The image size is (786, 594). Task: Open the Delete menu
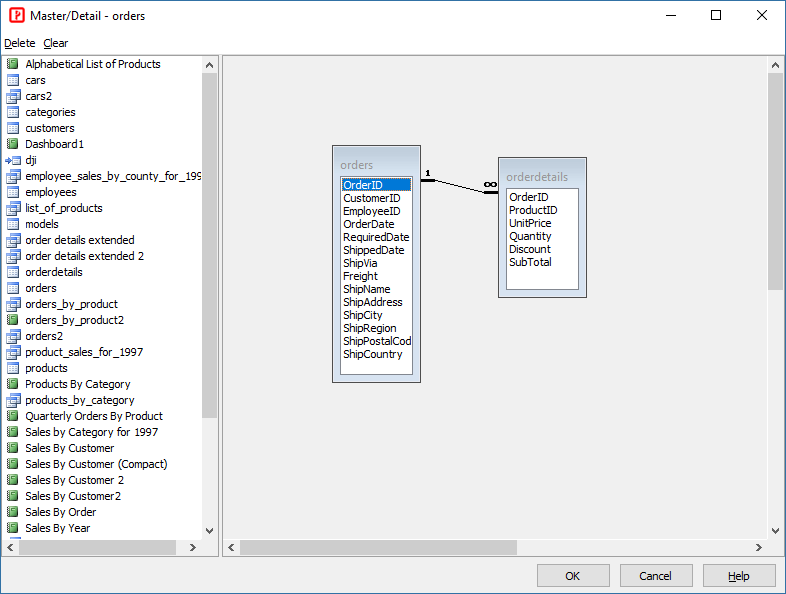tap(19, 43)
